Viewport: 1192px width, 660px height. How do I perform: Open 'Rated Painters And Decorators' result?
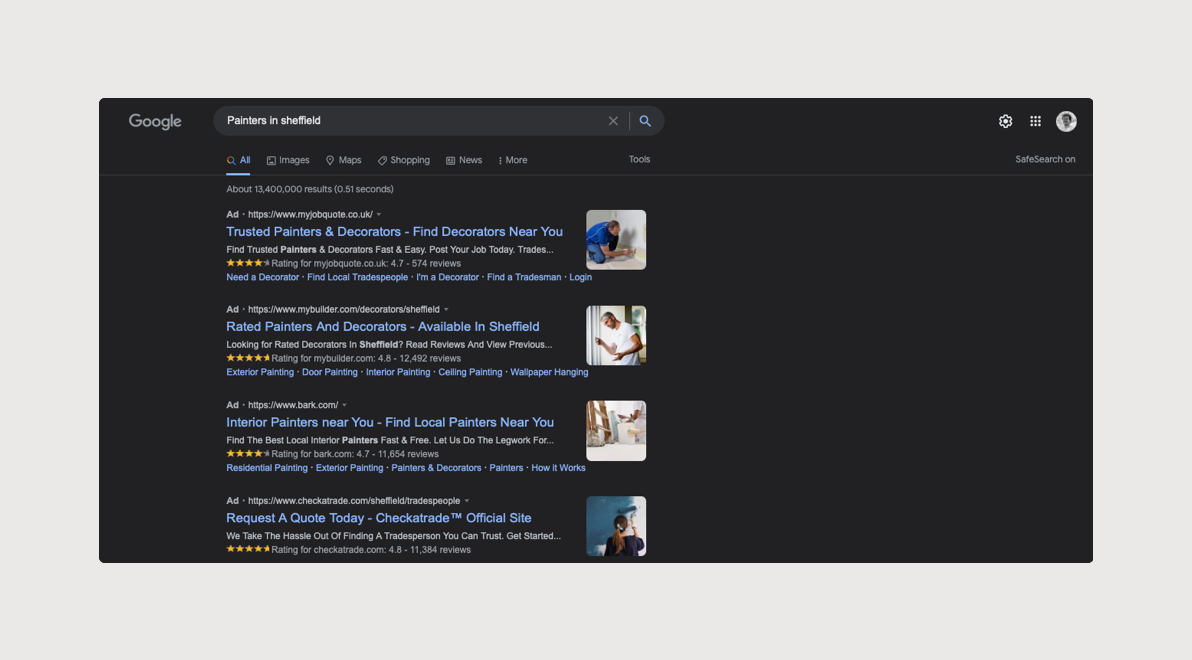[x=382, y=327]
